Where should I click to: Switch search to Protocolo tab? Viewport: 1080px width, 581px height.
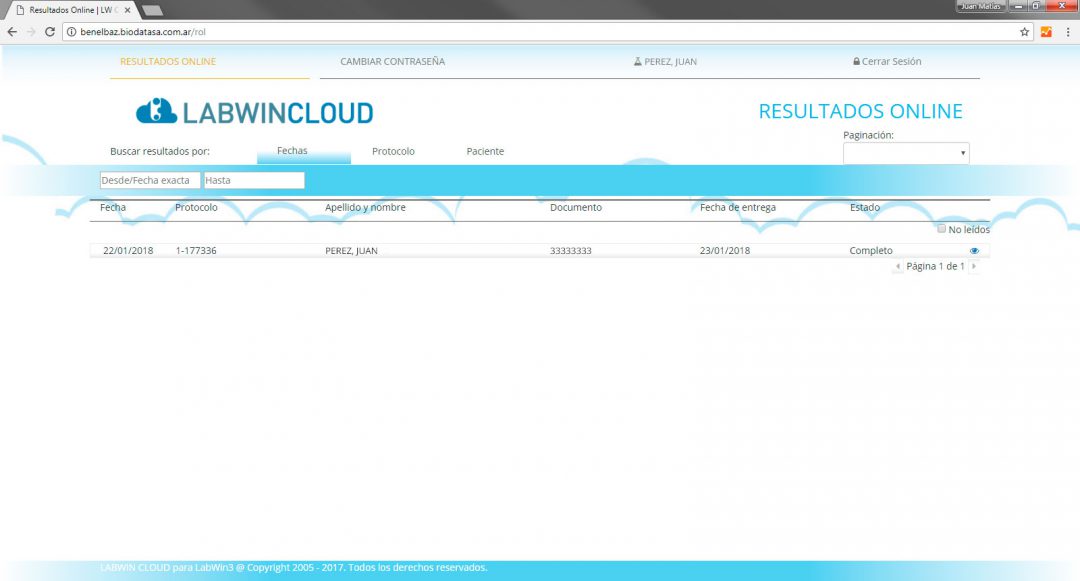393,152
